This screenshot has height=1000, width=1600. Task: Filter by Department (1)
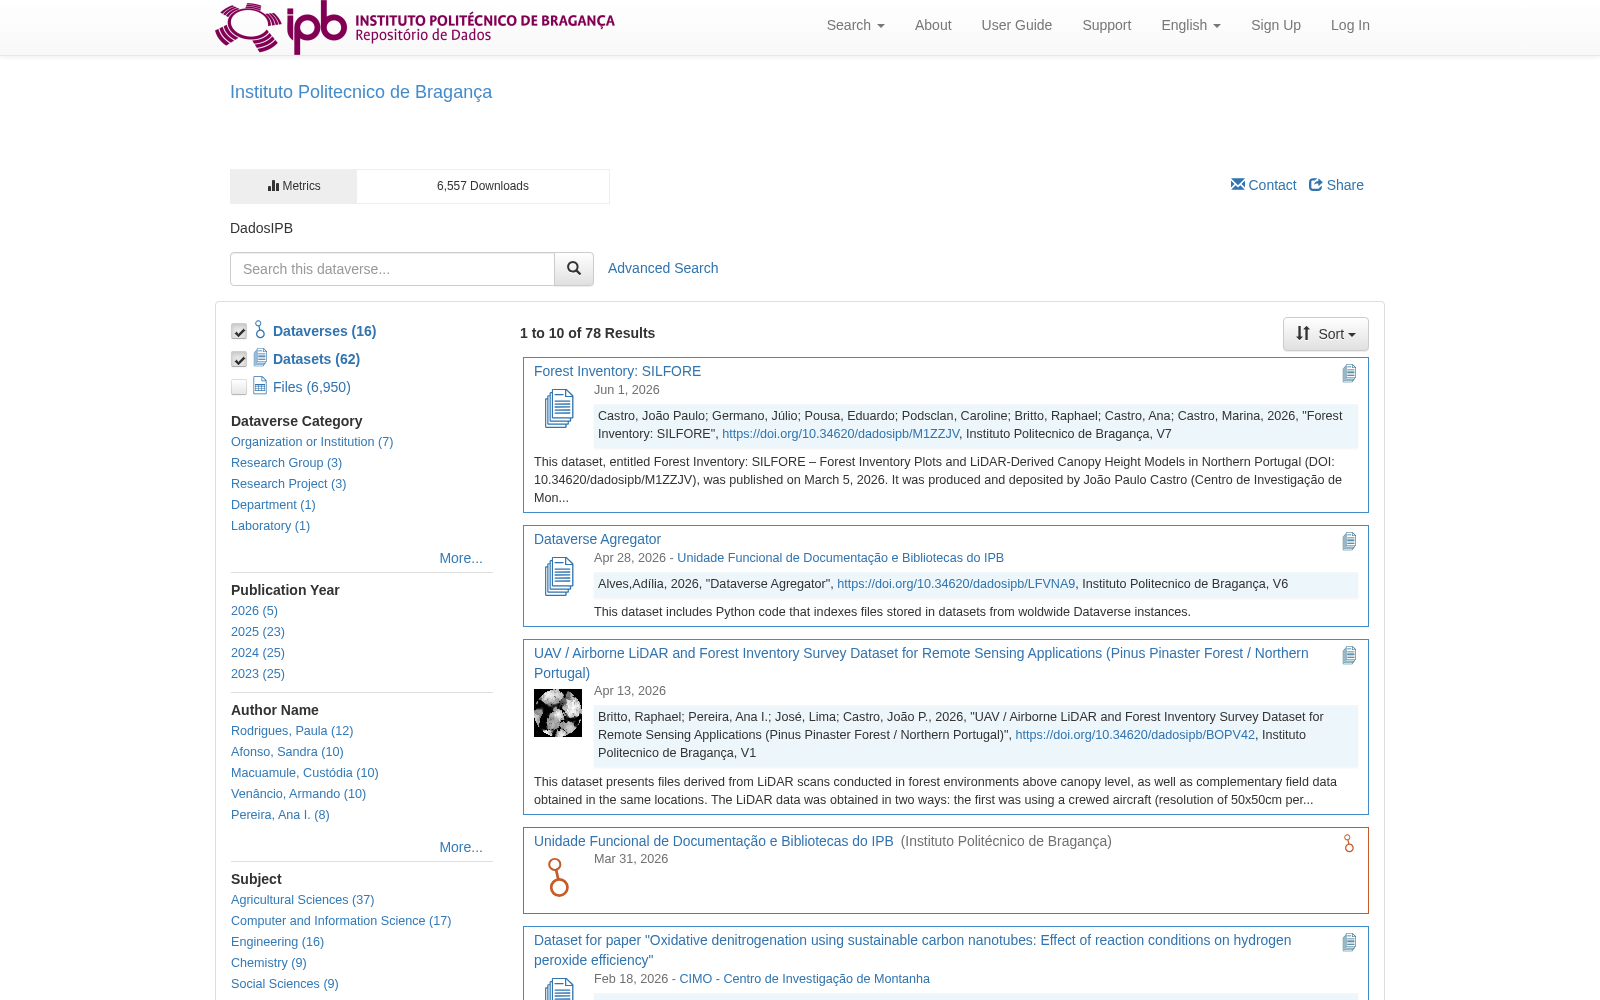[x=273, y=505]
